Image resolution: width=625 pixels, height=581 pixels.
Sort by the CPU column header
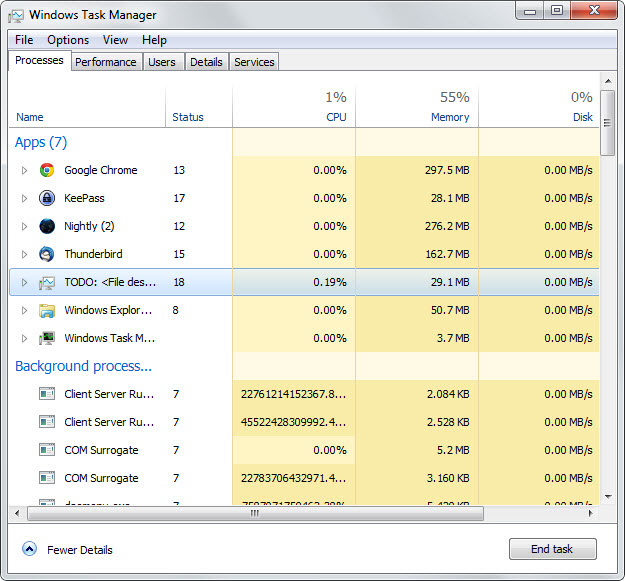coord(336,117)
